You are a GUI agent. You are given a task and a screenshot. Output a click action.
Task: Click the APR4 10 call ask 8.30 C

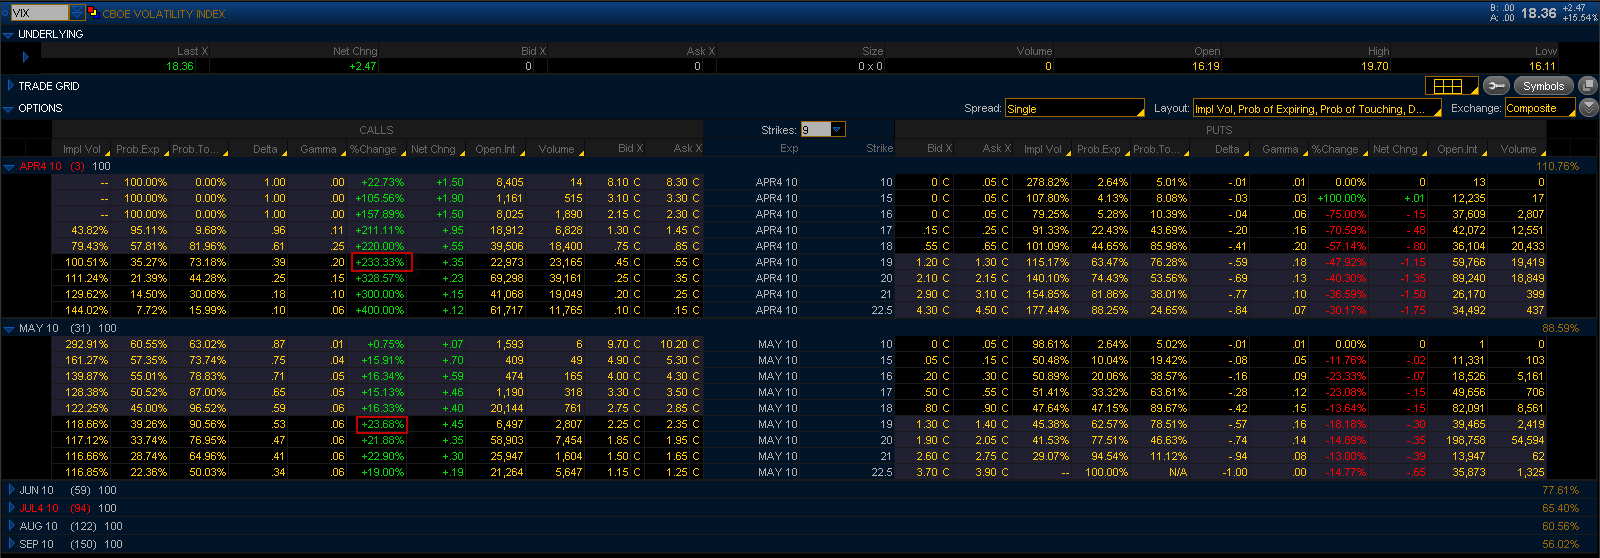coord(683,183)
